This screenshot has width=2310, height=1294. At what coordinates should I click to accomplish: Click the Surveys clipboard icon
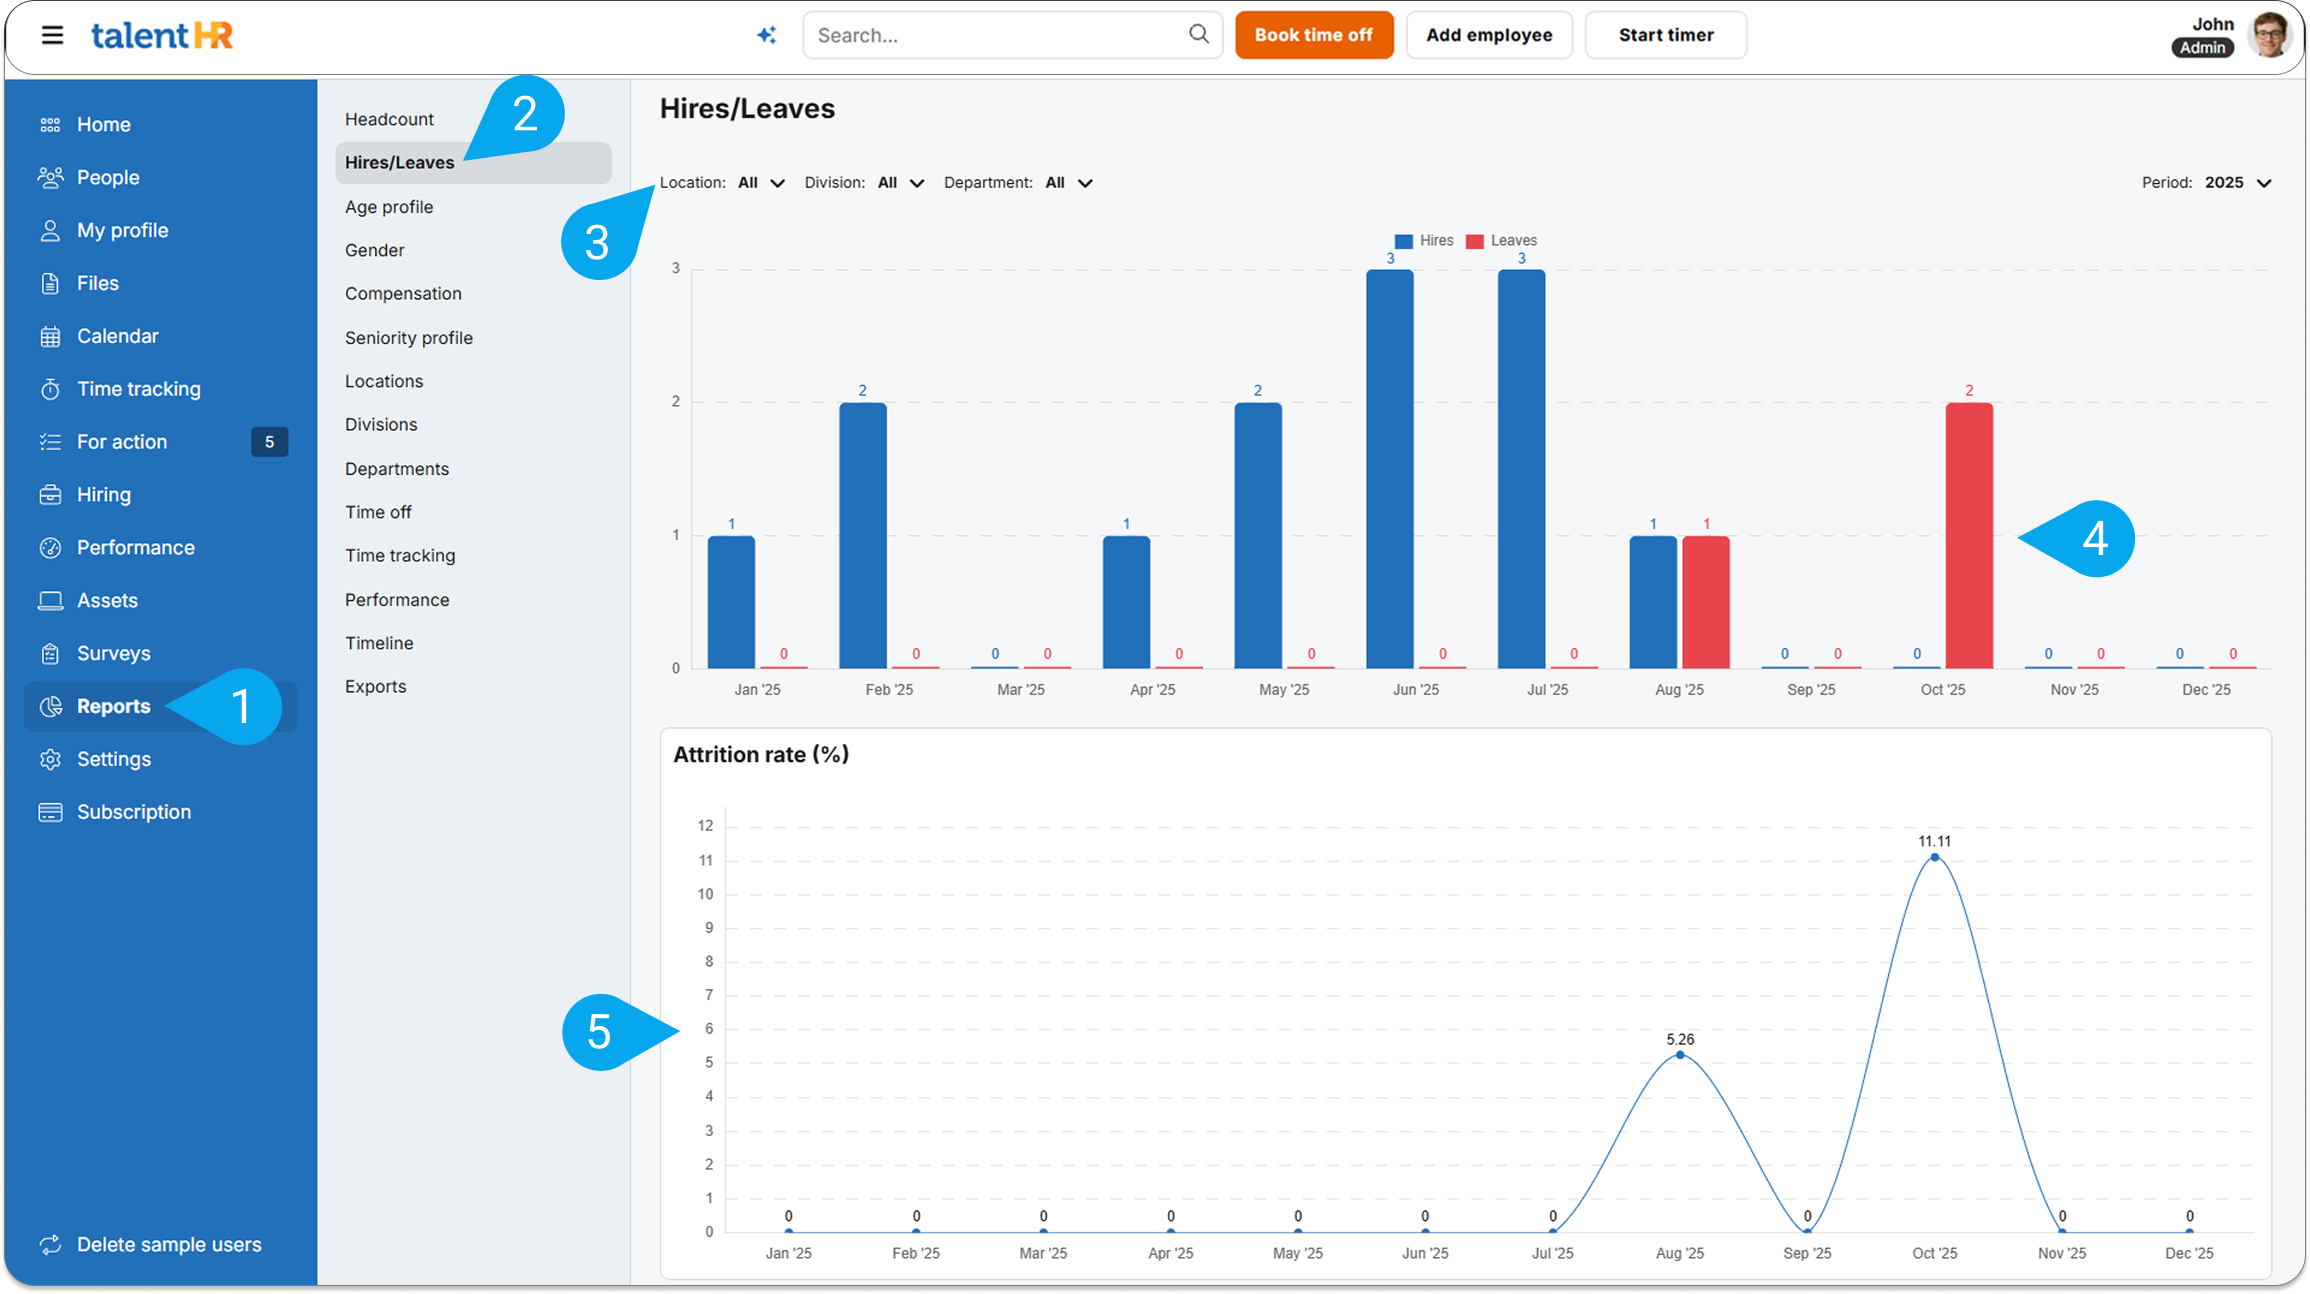point(50,654)
